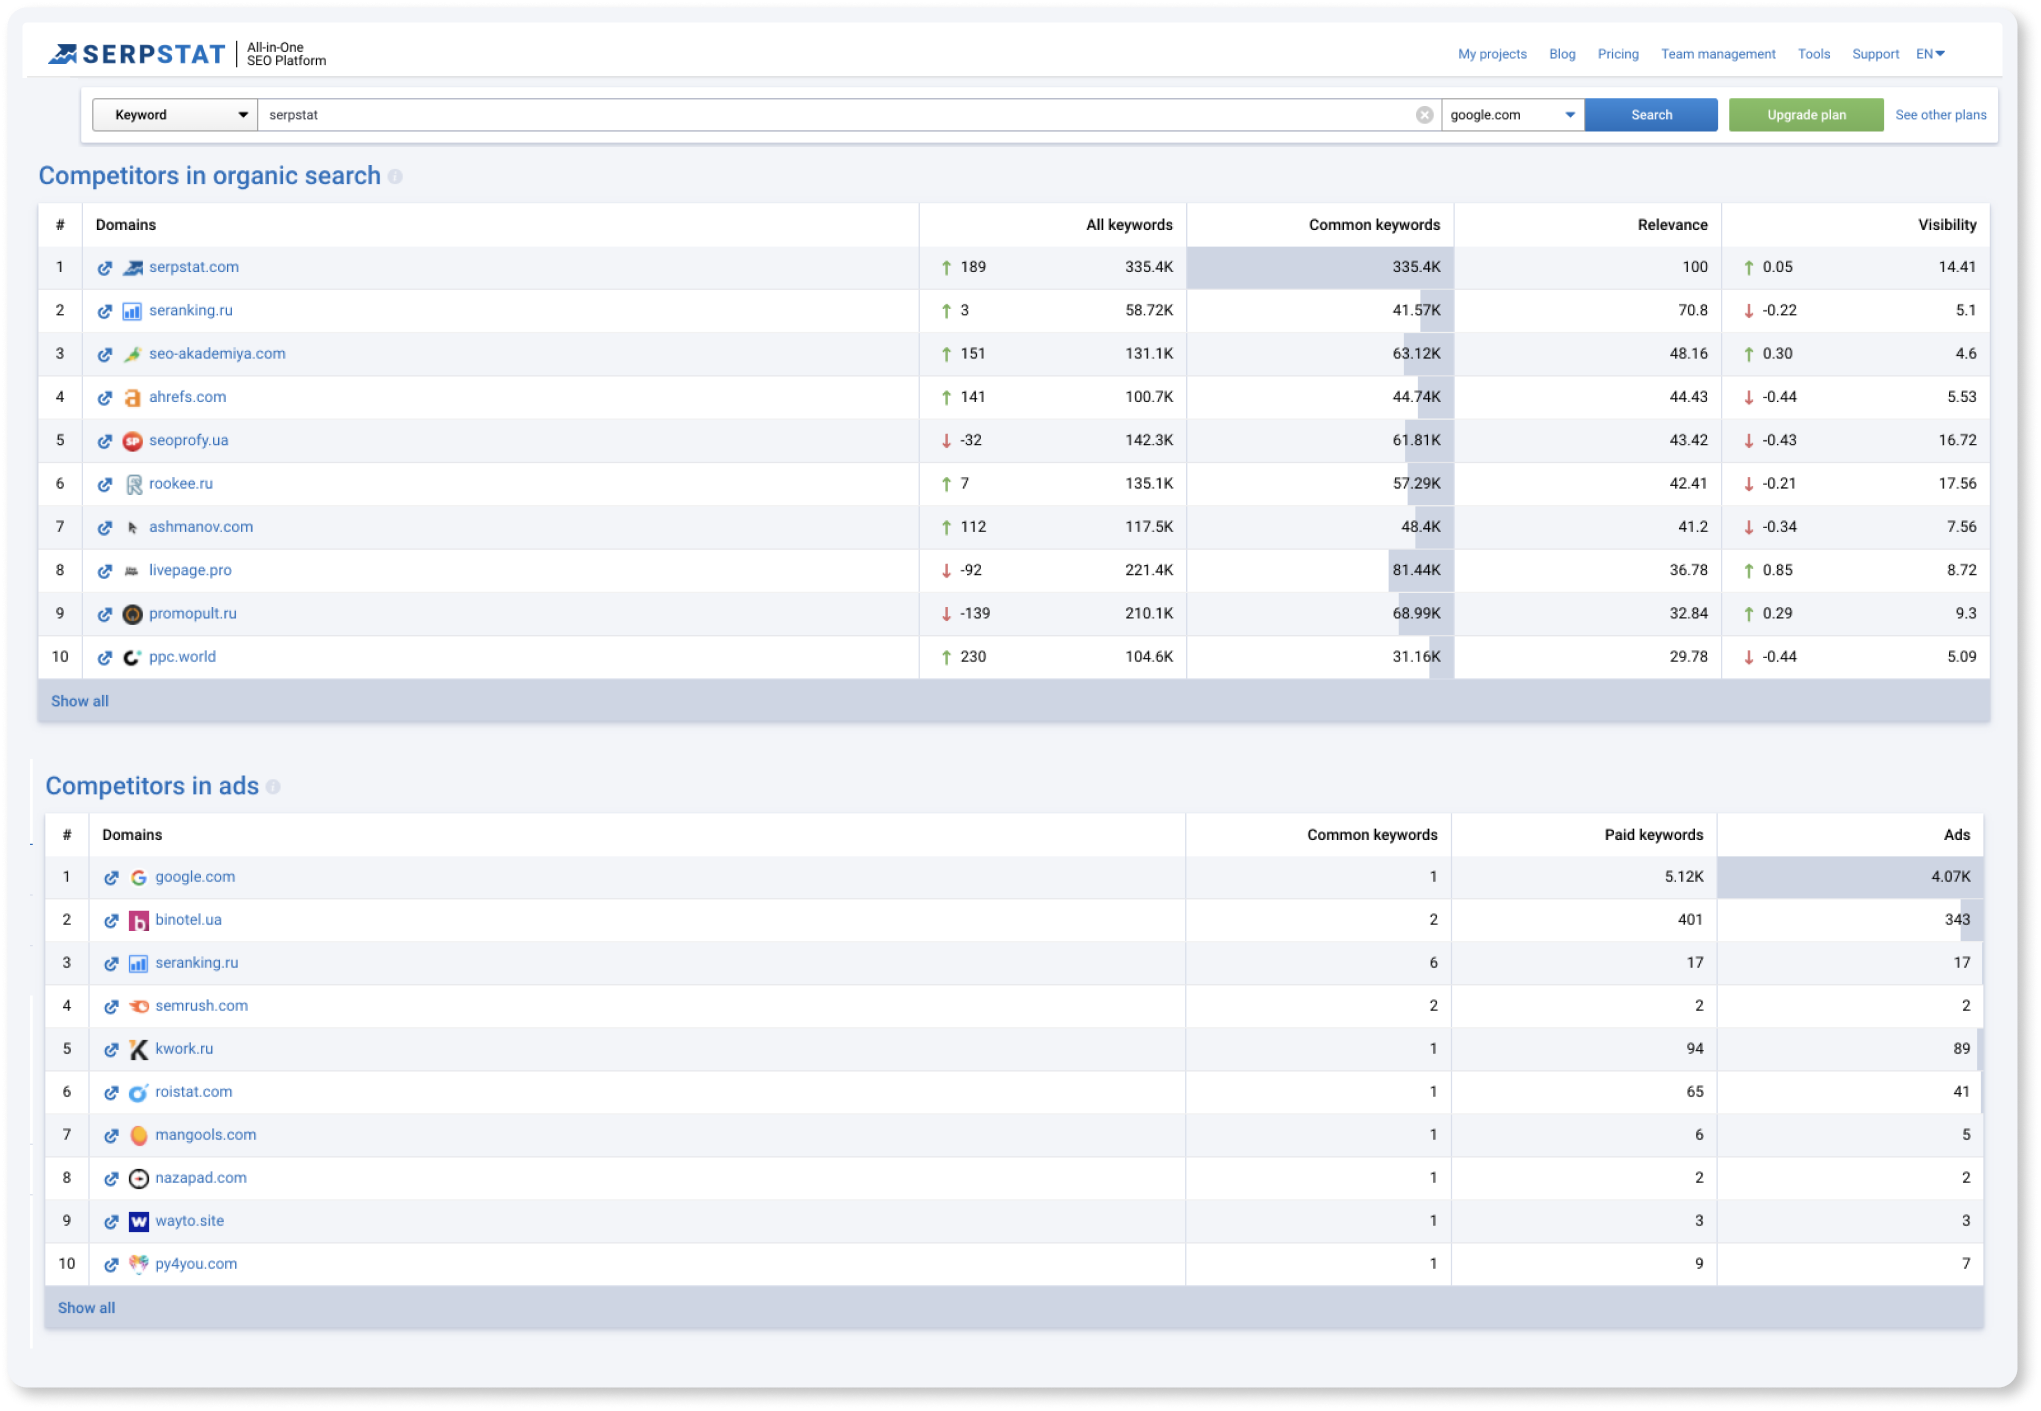Open ashmanov.com external link icon
The height and width of the screenshot is (1411, 2041).
(105, 527)
